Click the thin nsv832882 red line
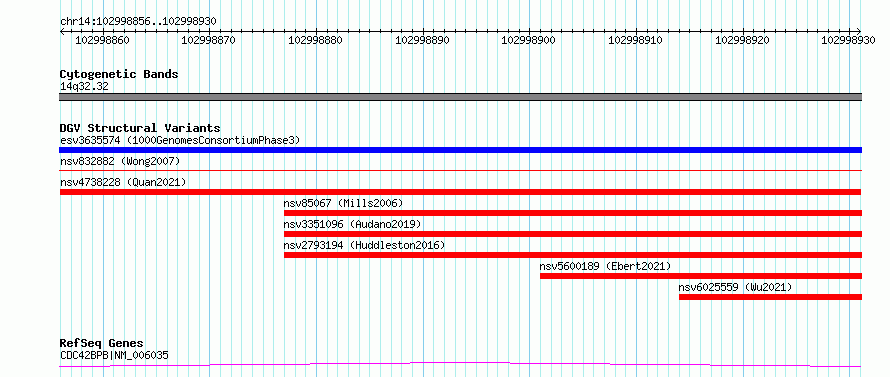The width and height of the screenshot is (890, 377). point(460,170)
